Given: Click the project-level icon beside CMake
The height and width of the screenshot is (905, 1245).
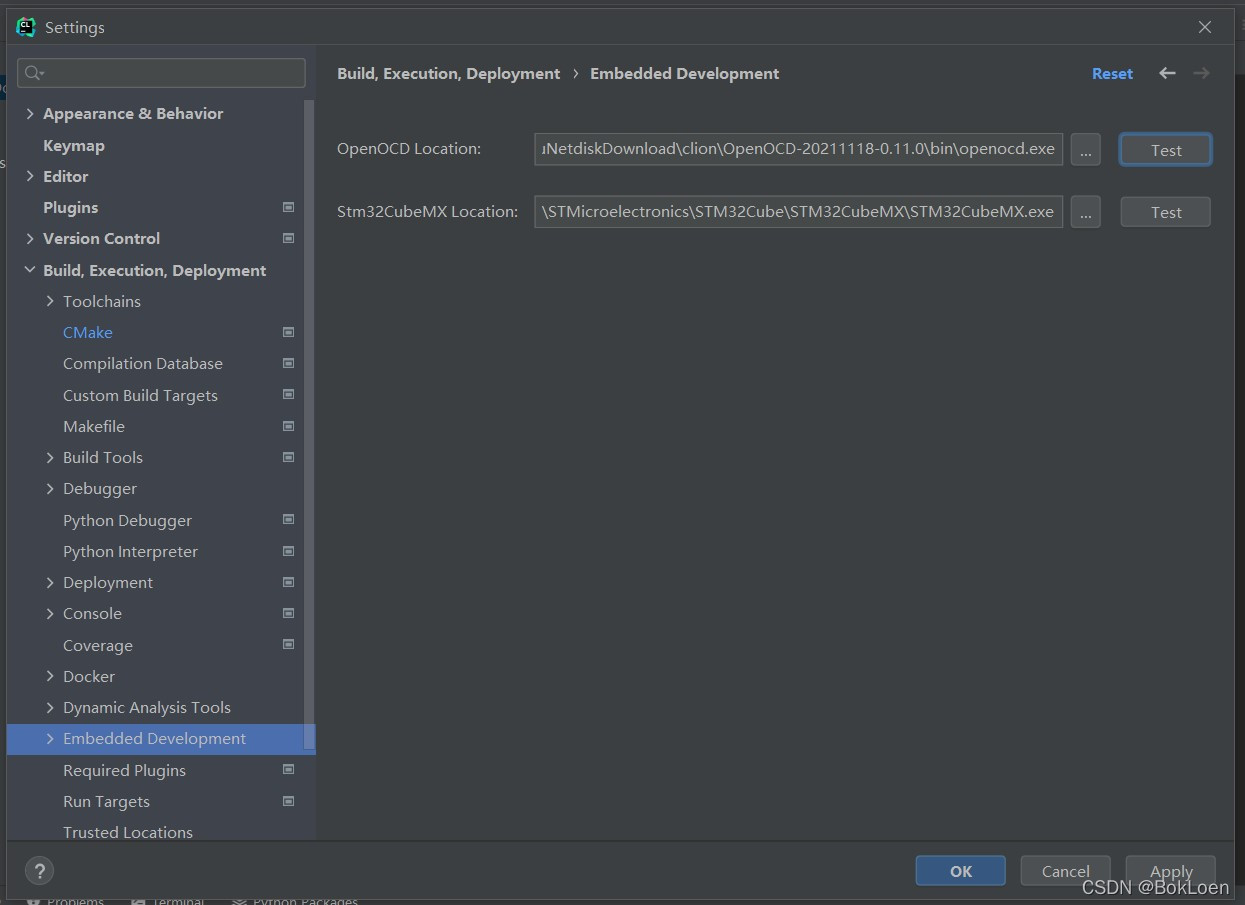Looking at the screenshot, I should [288, 332].
